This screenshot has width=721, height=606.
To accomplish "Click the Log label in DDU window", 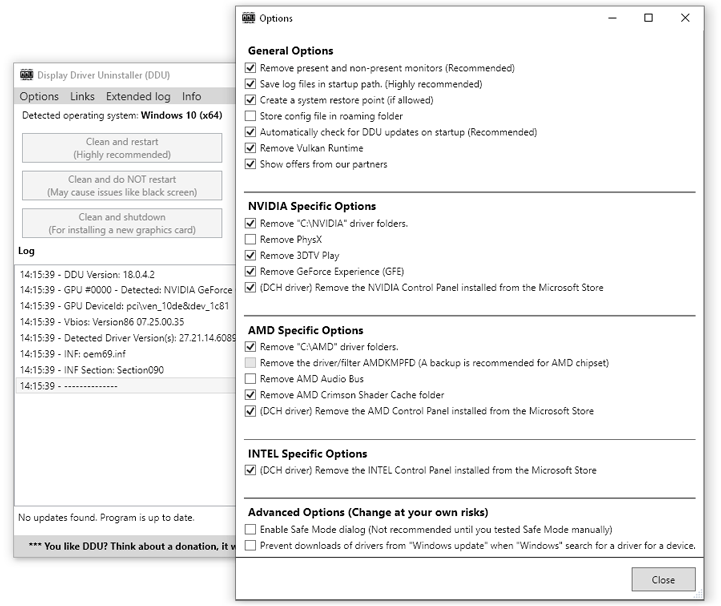I will 26,251.
